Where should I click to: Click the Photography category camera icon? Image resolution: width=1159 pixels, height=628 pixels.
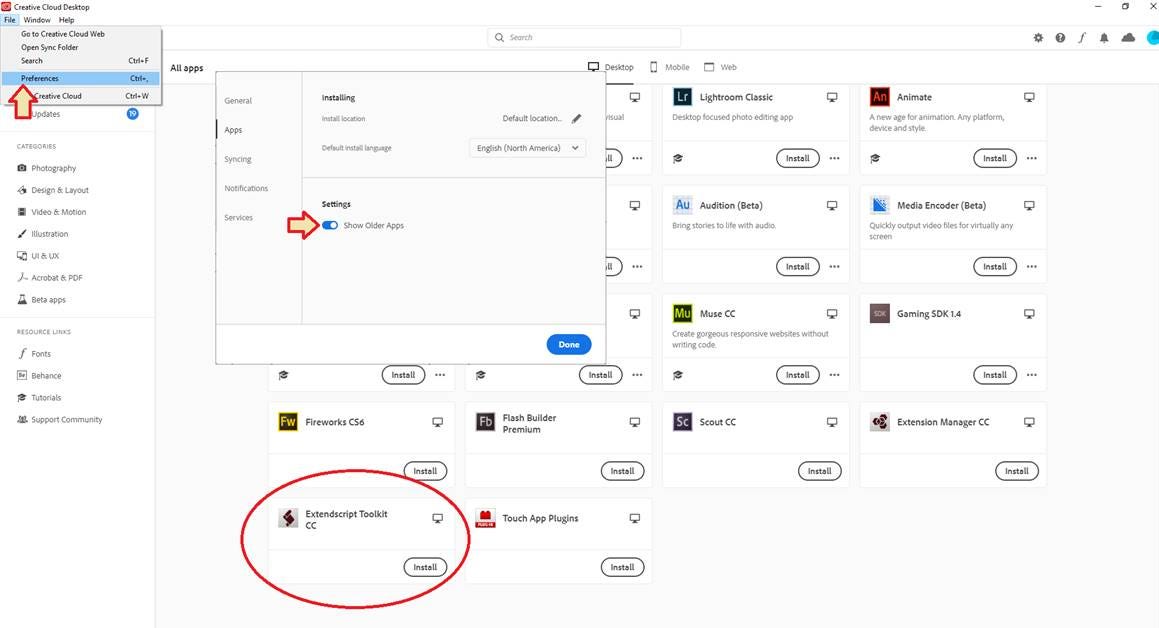coord(22,168)
